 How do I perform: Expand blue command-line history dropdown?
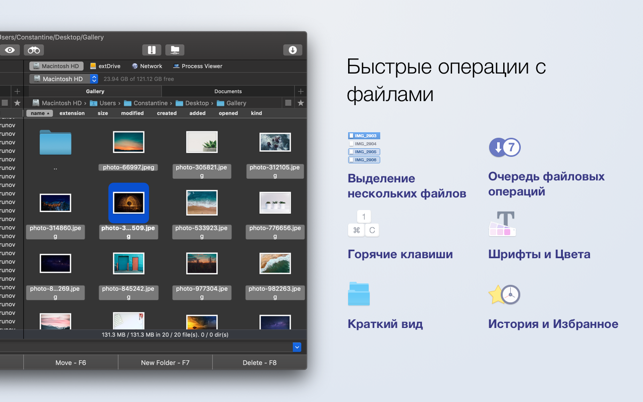pyautogui.click(x=297, y=347)
